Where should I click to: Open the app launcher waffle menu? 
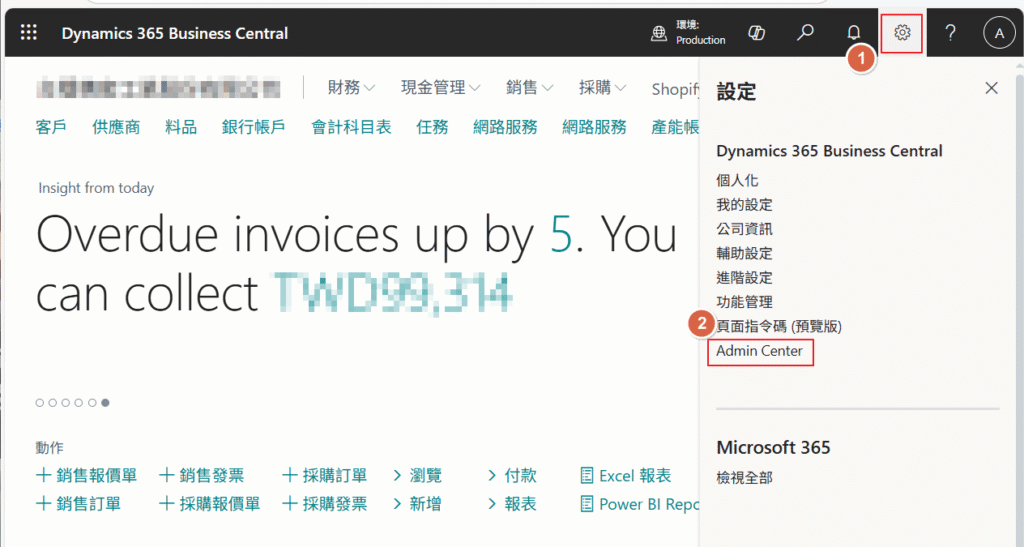coord(29,33)
